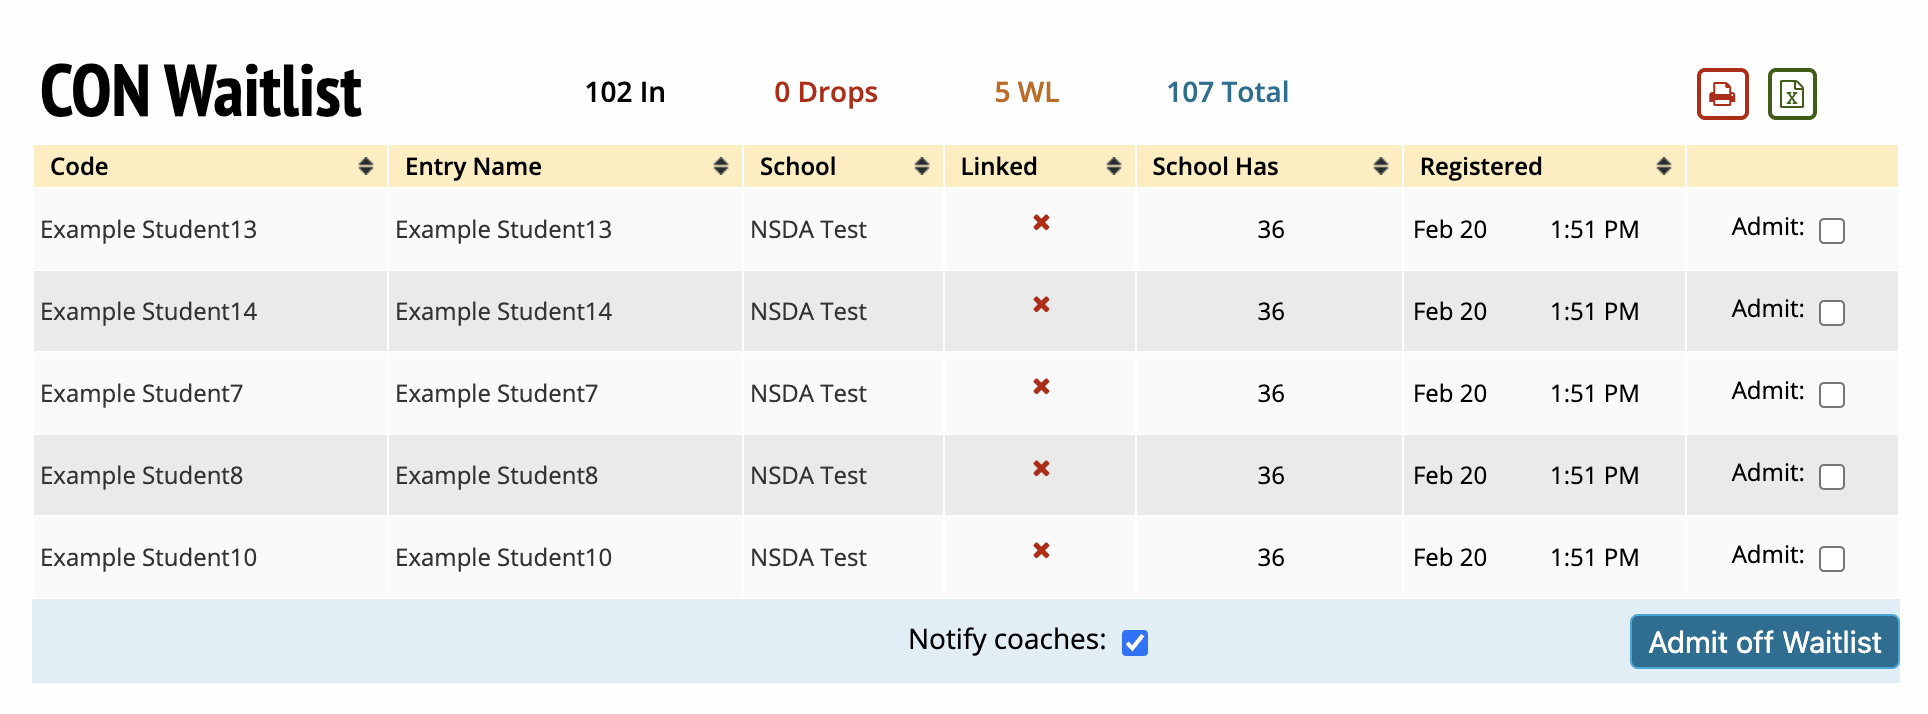Sort by Entry Name column header
This screenshot has height=714, width=1928.
point(473,166)
